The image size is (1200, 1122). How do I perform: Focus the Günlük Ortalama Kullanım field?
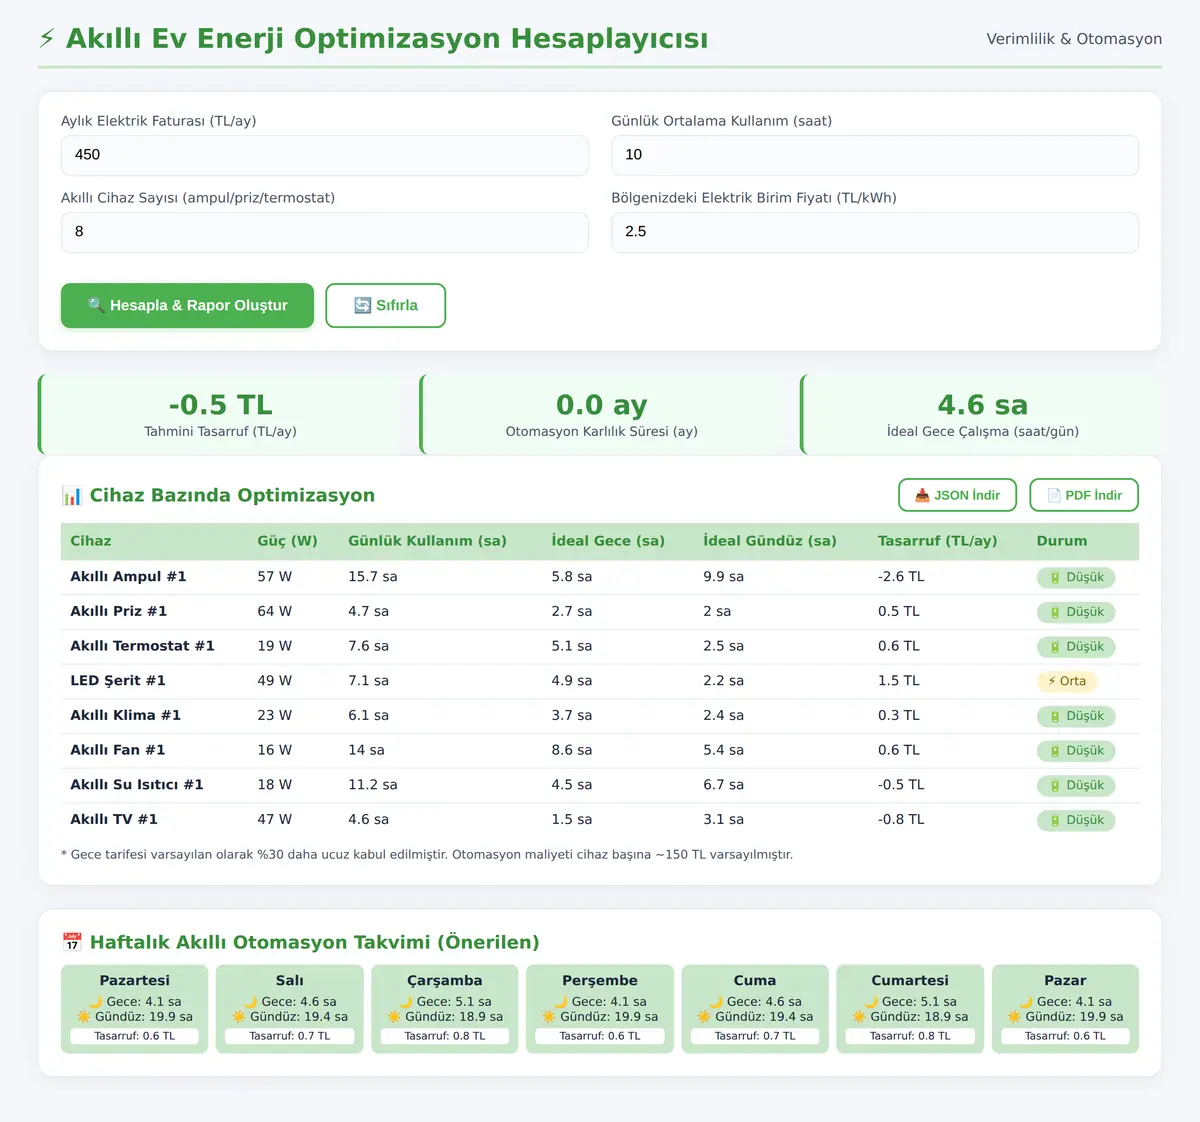pyautogui.click(x=875, y=155)
